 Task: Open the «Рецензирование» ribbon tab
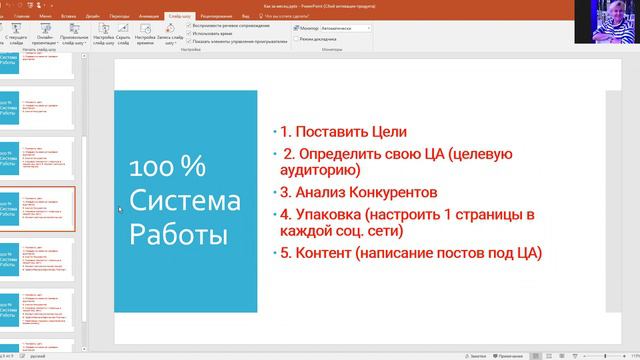coord(216,16)
